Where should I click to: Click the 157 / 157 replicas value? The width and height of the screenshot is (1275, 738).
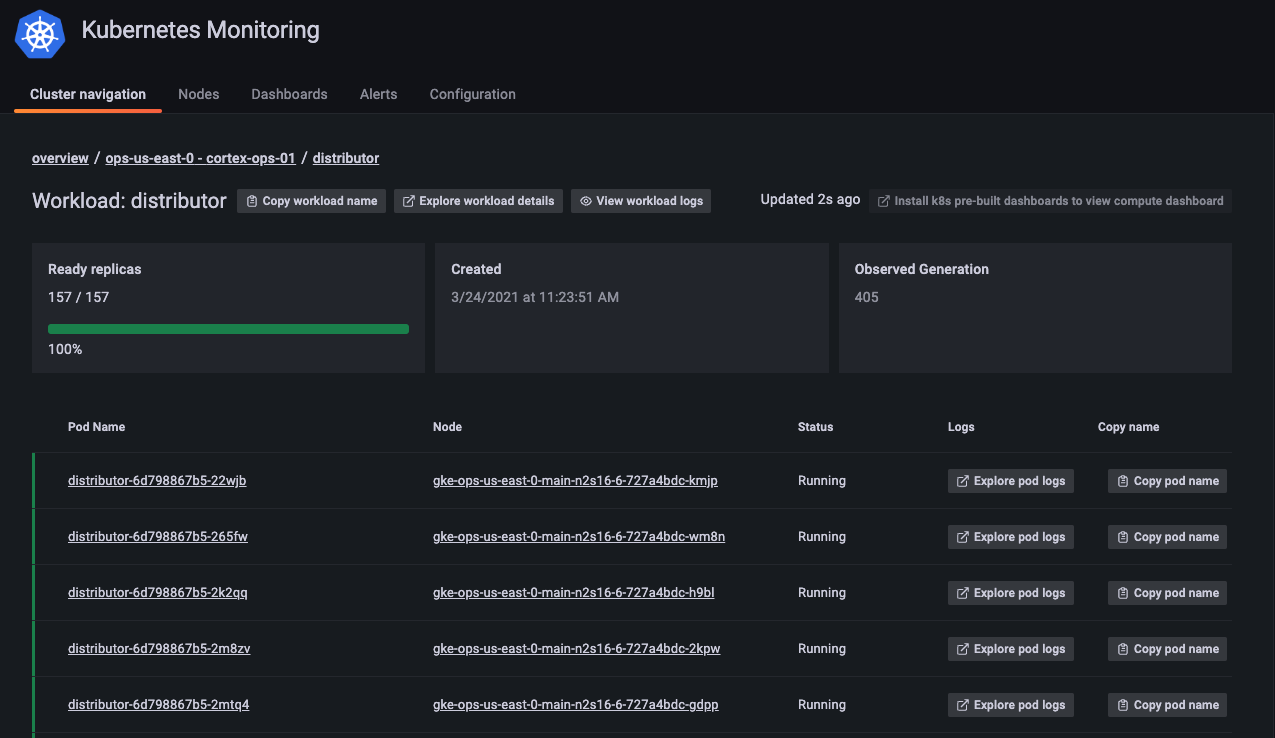(78, 297)
